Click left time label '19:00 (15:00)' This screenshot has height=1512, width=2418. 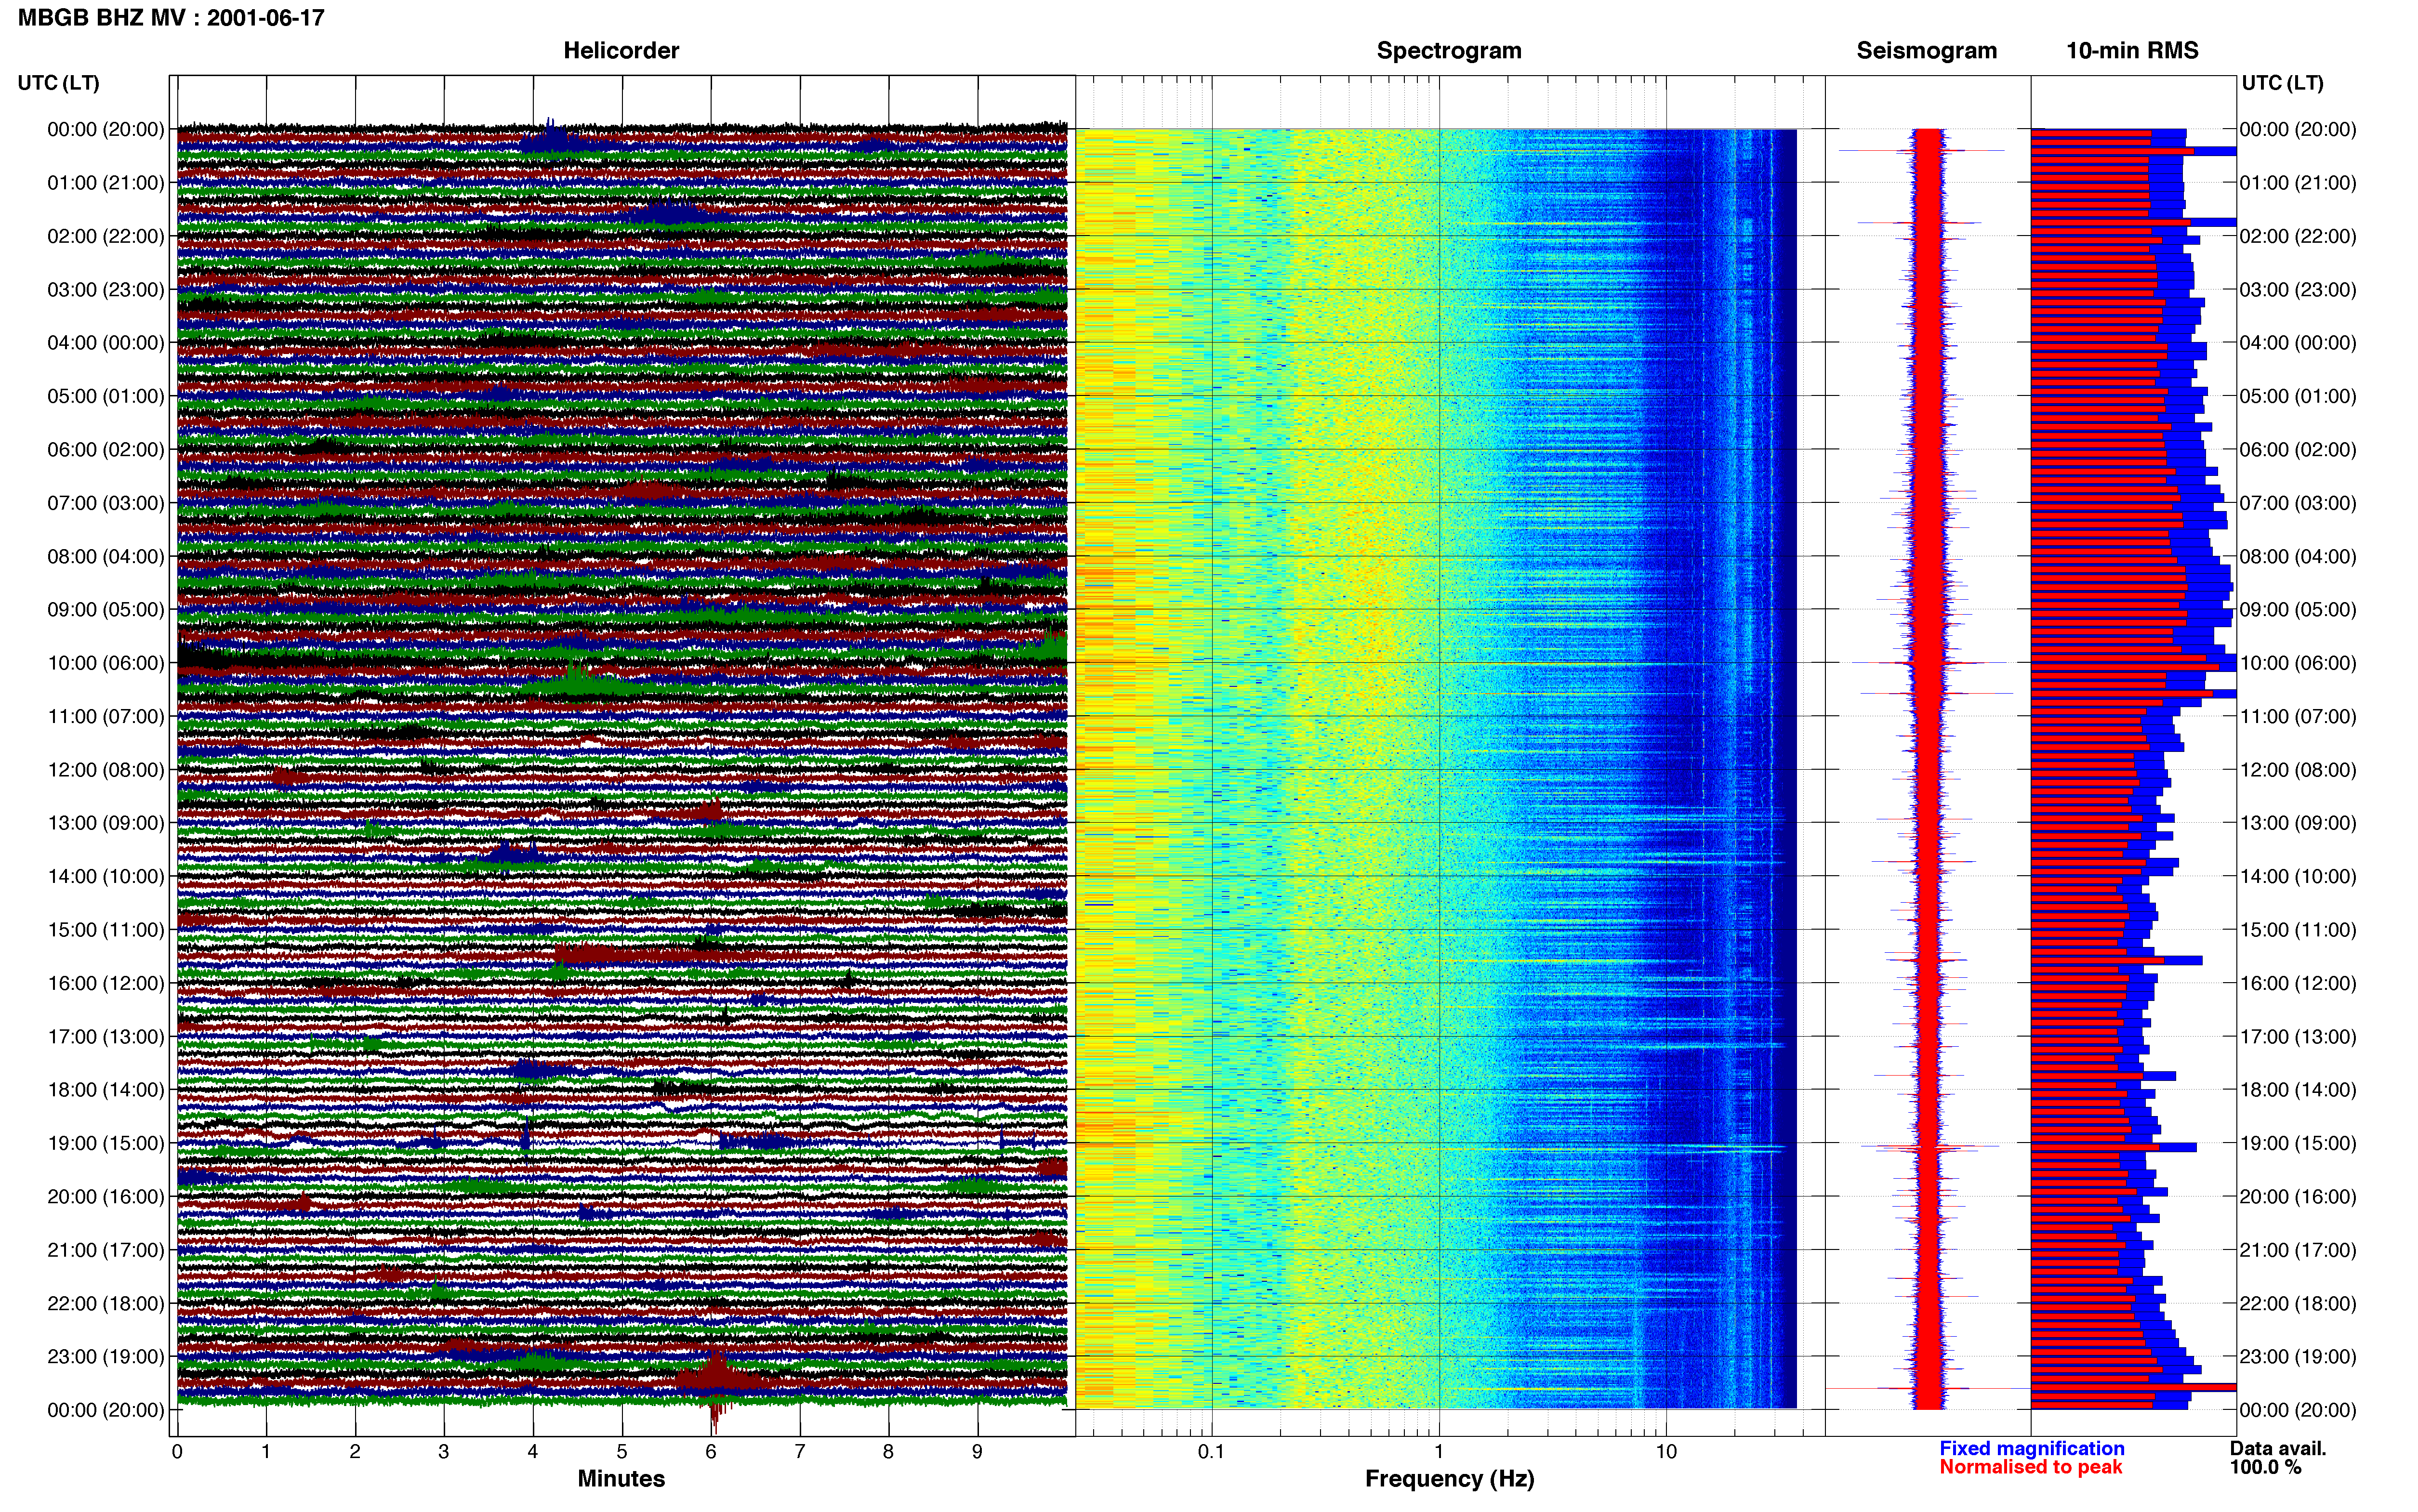click(x=106, y=1143)
